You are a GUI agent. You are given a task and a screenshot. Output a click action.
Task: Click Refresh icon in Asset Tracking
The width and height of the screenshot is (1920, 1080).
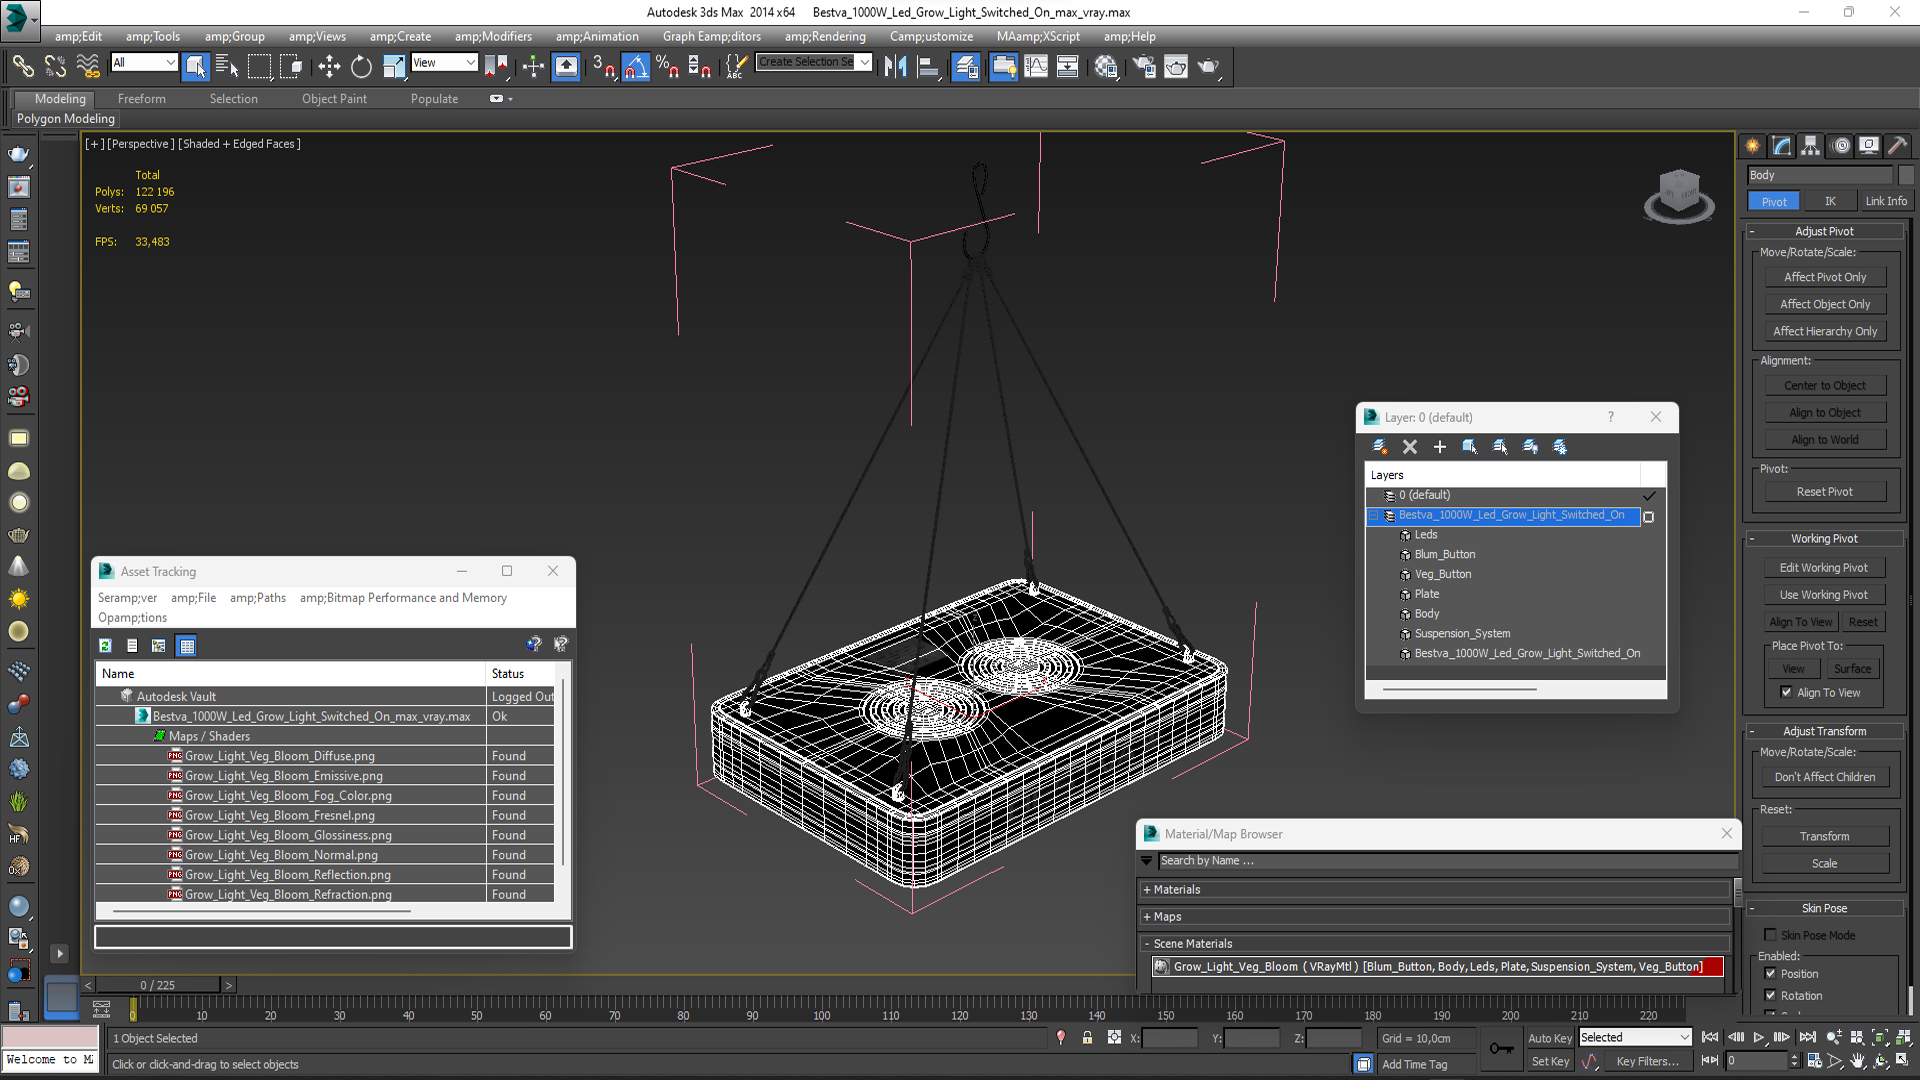tap(105, 646)
